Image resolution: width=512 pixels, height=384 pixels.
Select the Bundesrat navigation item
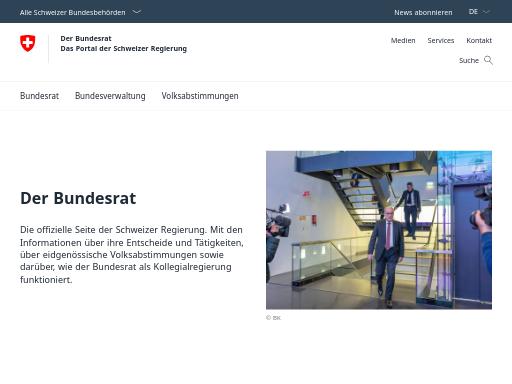(39, 96)
